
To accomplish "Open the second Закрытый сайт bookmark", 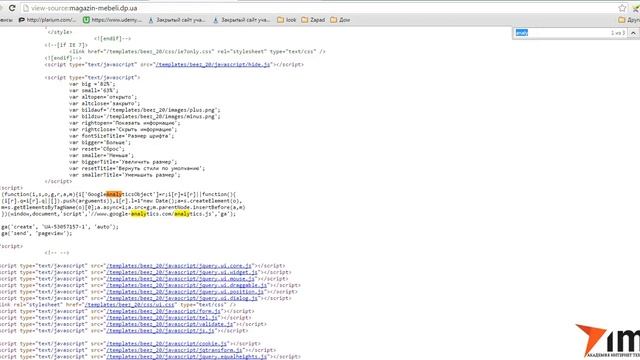I will tap(242, 20).
